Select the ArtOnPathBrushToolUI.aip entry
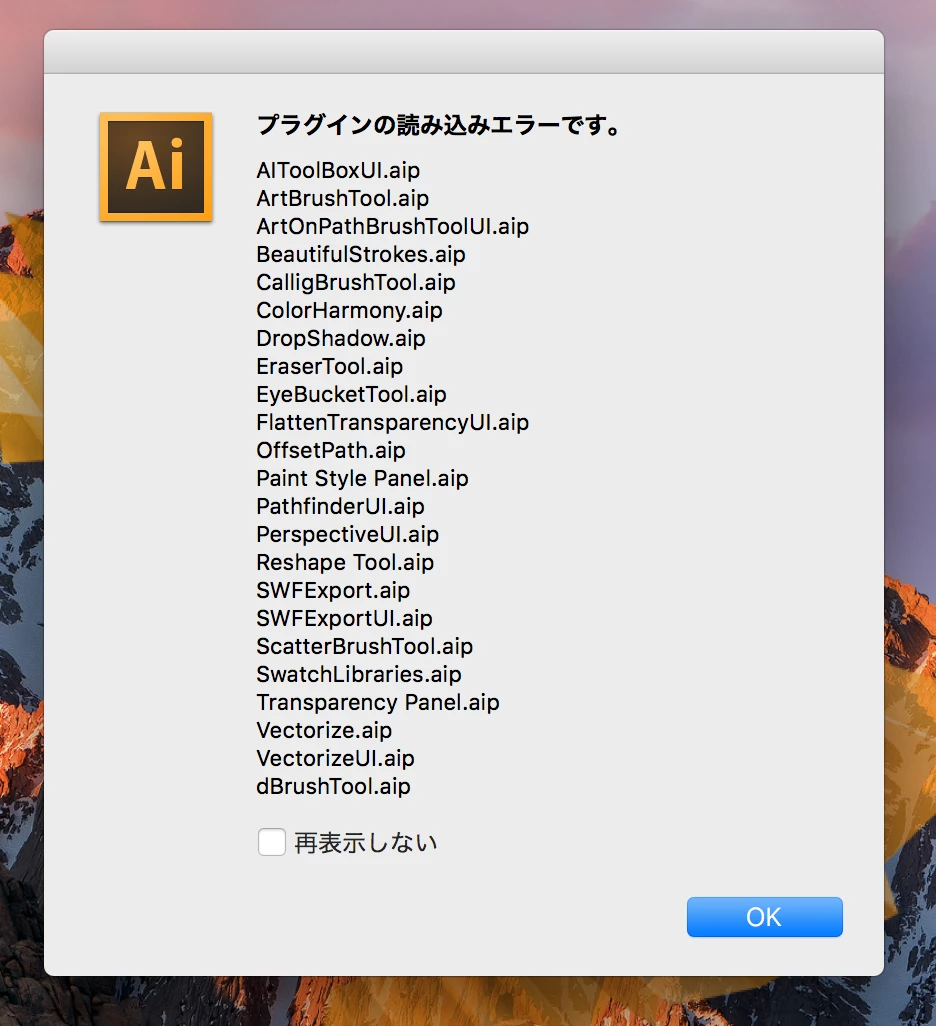 [392, 226]
